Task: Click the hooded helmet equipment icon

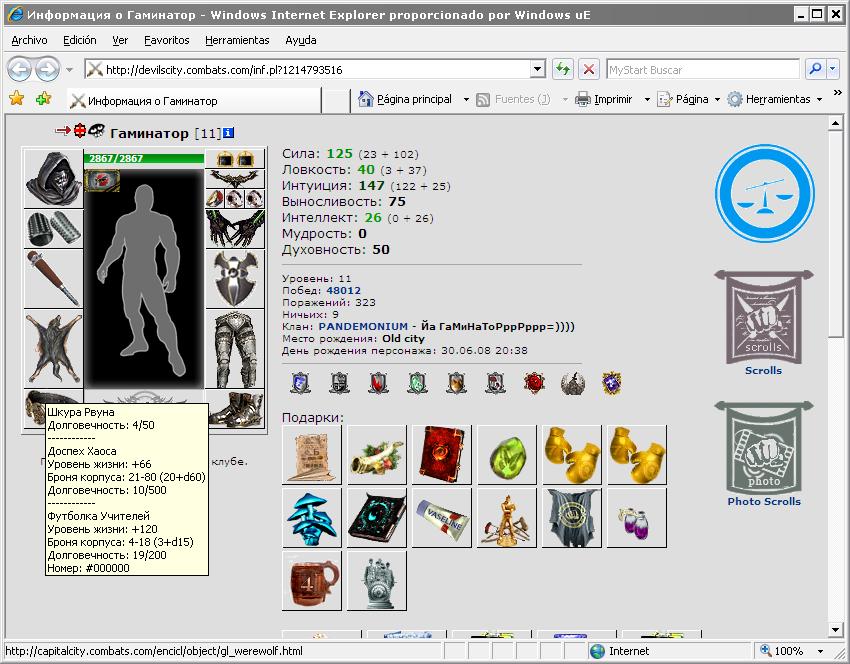Action: tap(54, 179)
